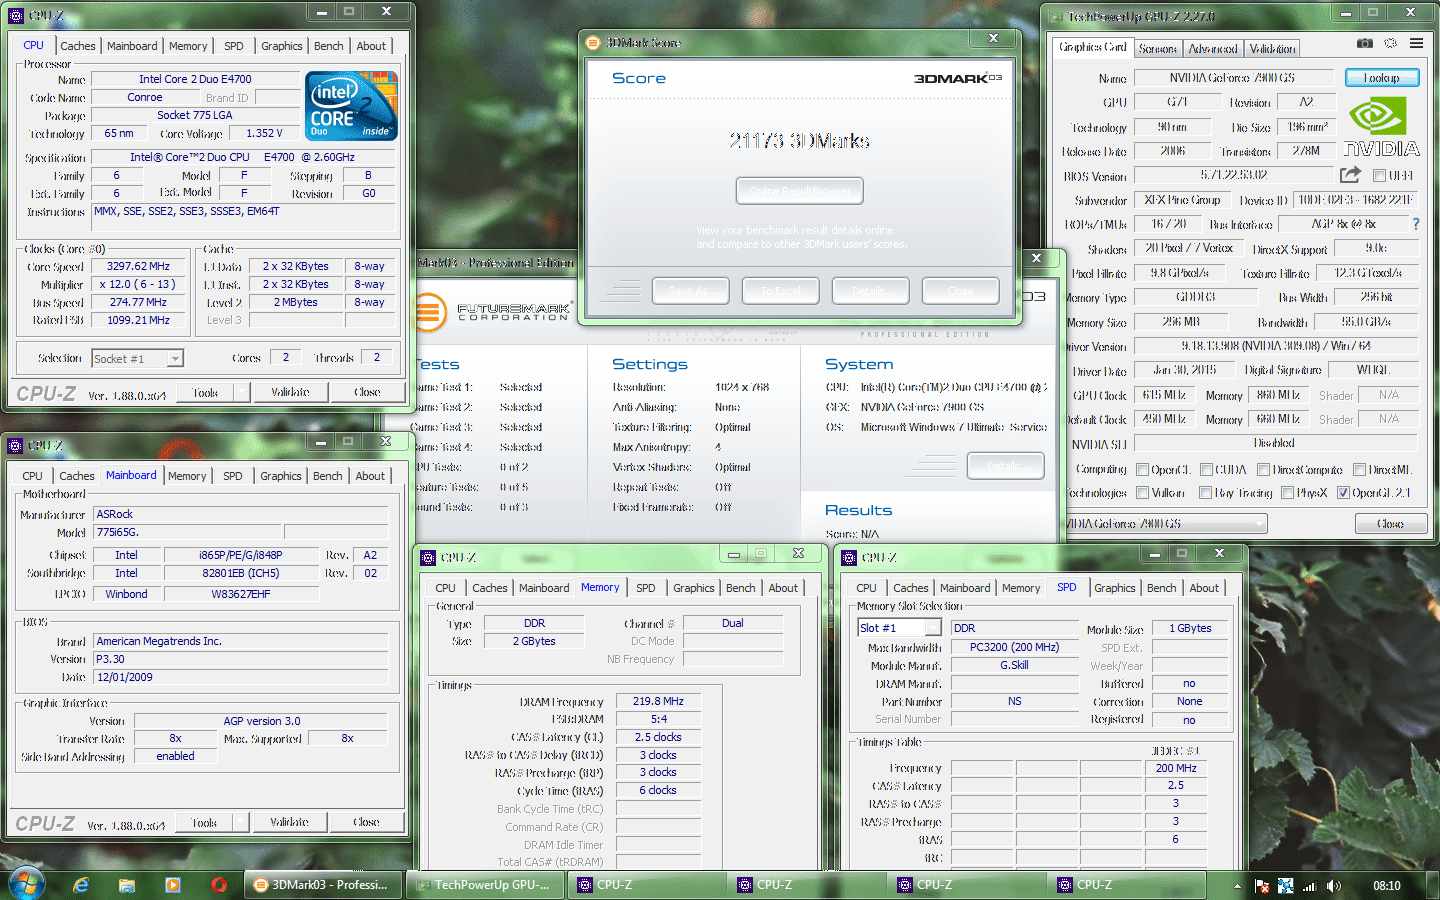Click the taskbar clock showing 08:10
Screen dimensions: 1440x900
[1386, 886]
